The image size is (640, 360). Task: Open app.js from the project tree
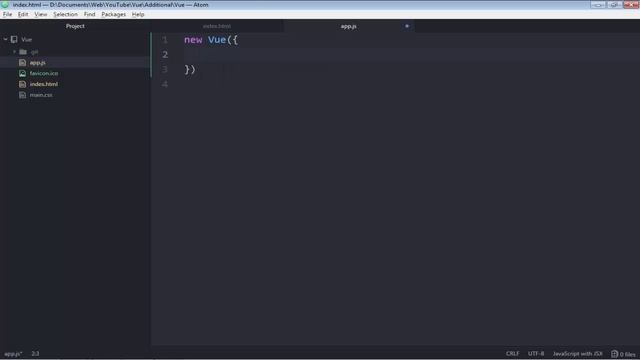point(38,63)
